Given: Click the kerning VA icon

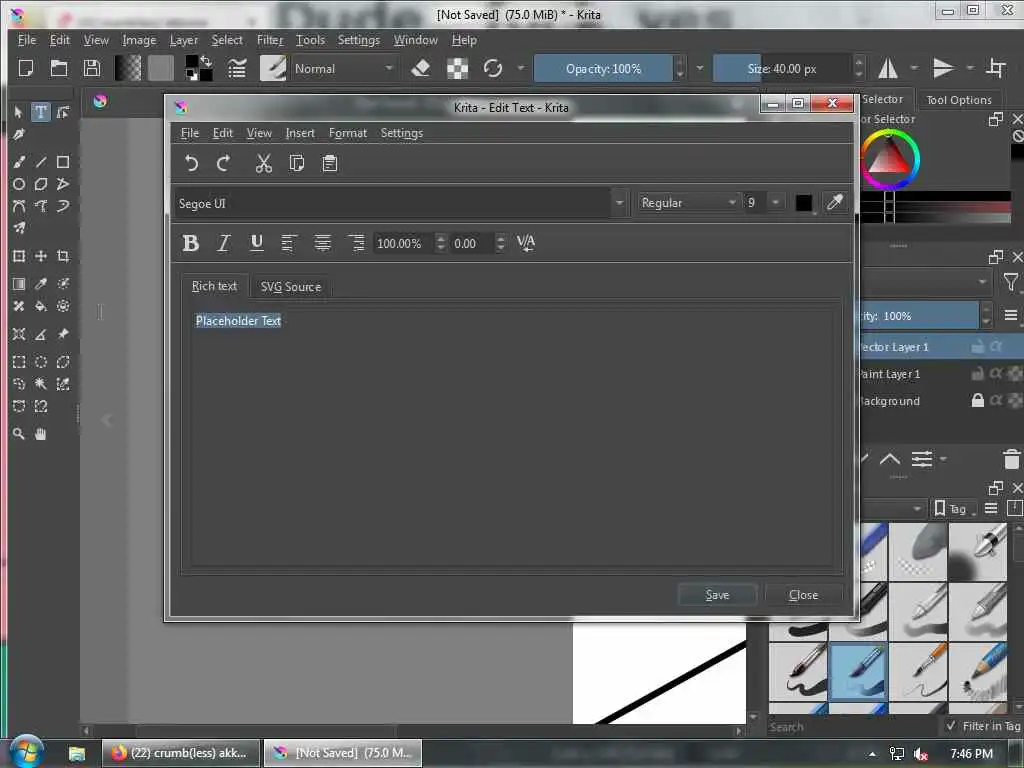Looking at the screenshot, I should point(526,243).
